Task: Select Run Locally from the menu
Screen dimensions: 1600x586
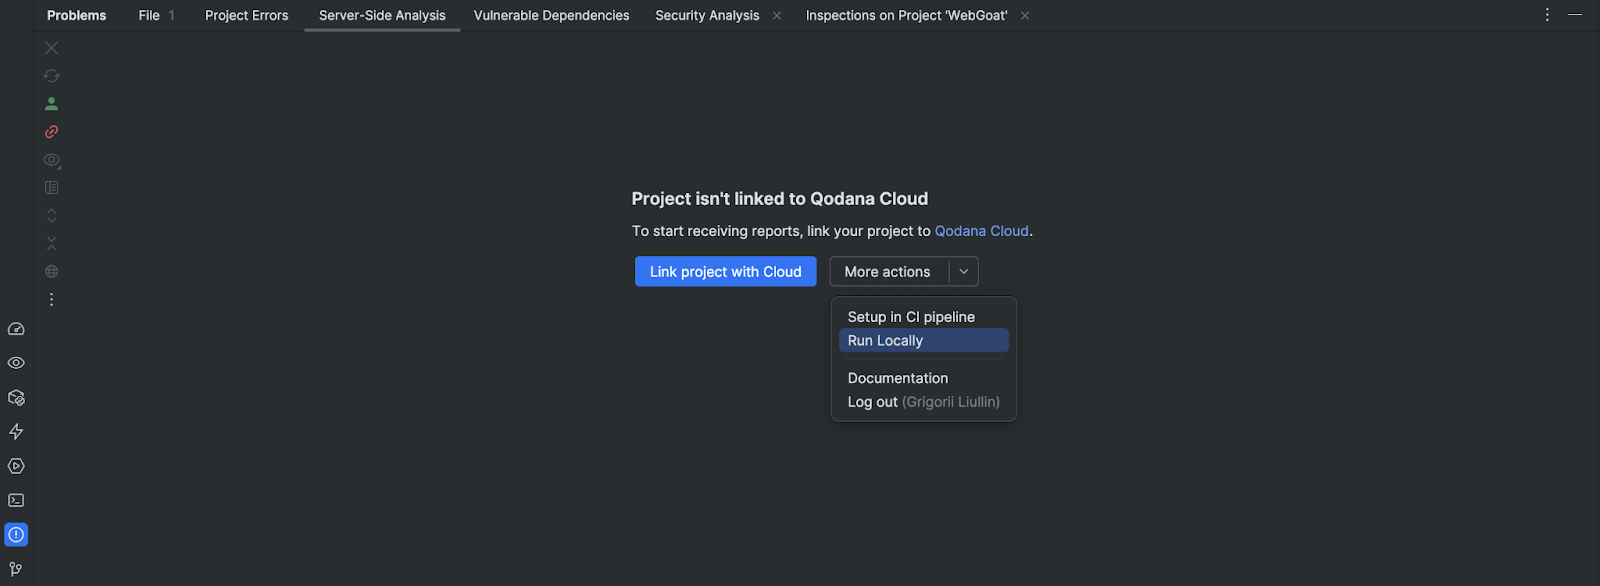Action: (924, 341)
